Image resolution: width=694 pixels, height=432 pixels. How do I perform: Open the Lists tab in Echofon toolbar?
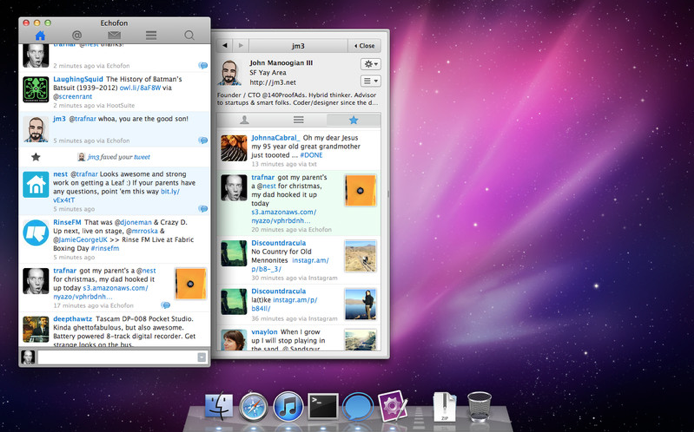coord(151,35)
